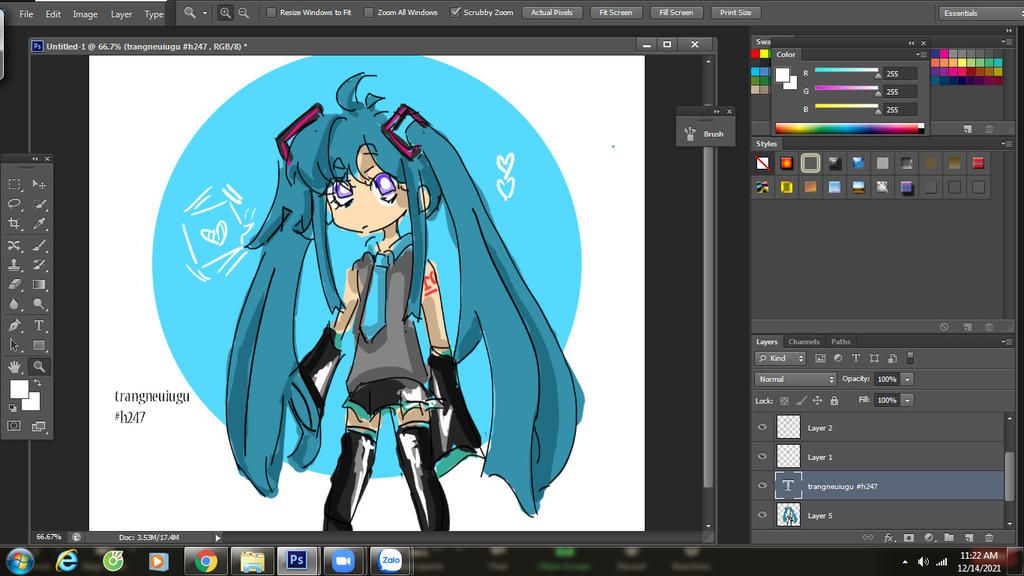Add layer mask in Layers panel
This screenshot has width=1024, height=576.
909,537
